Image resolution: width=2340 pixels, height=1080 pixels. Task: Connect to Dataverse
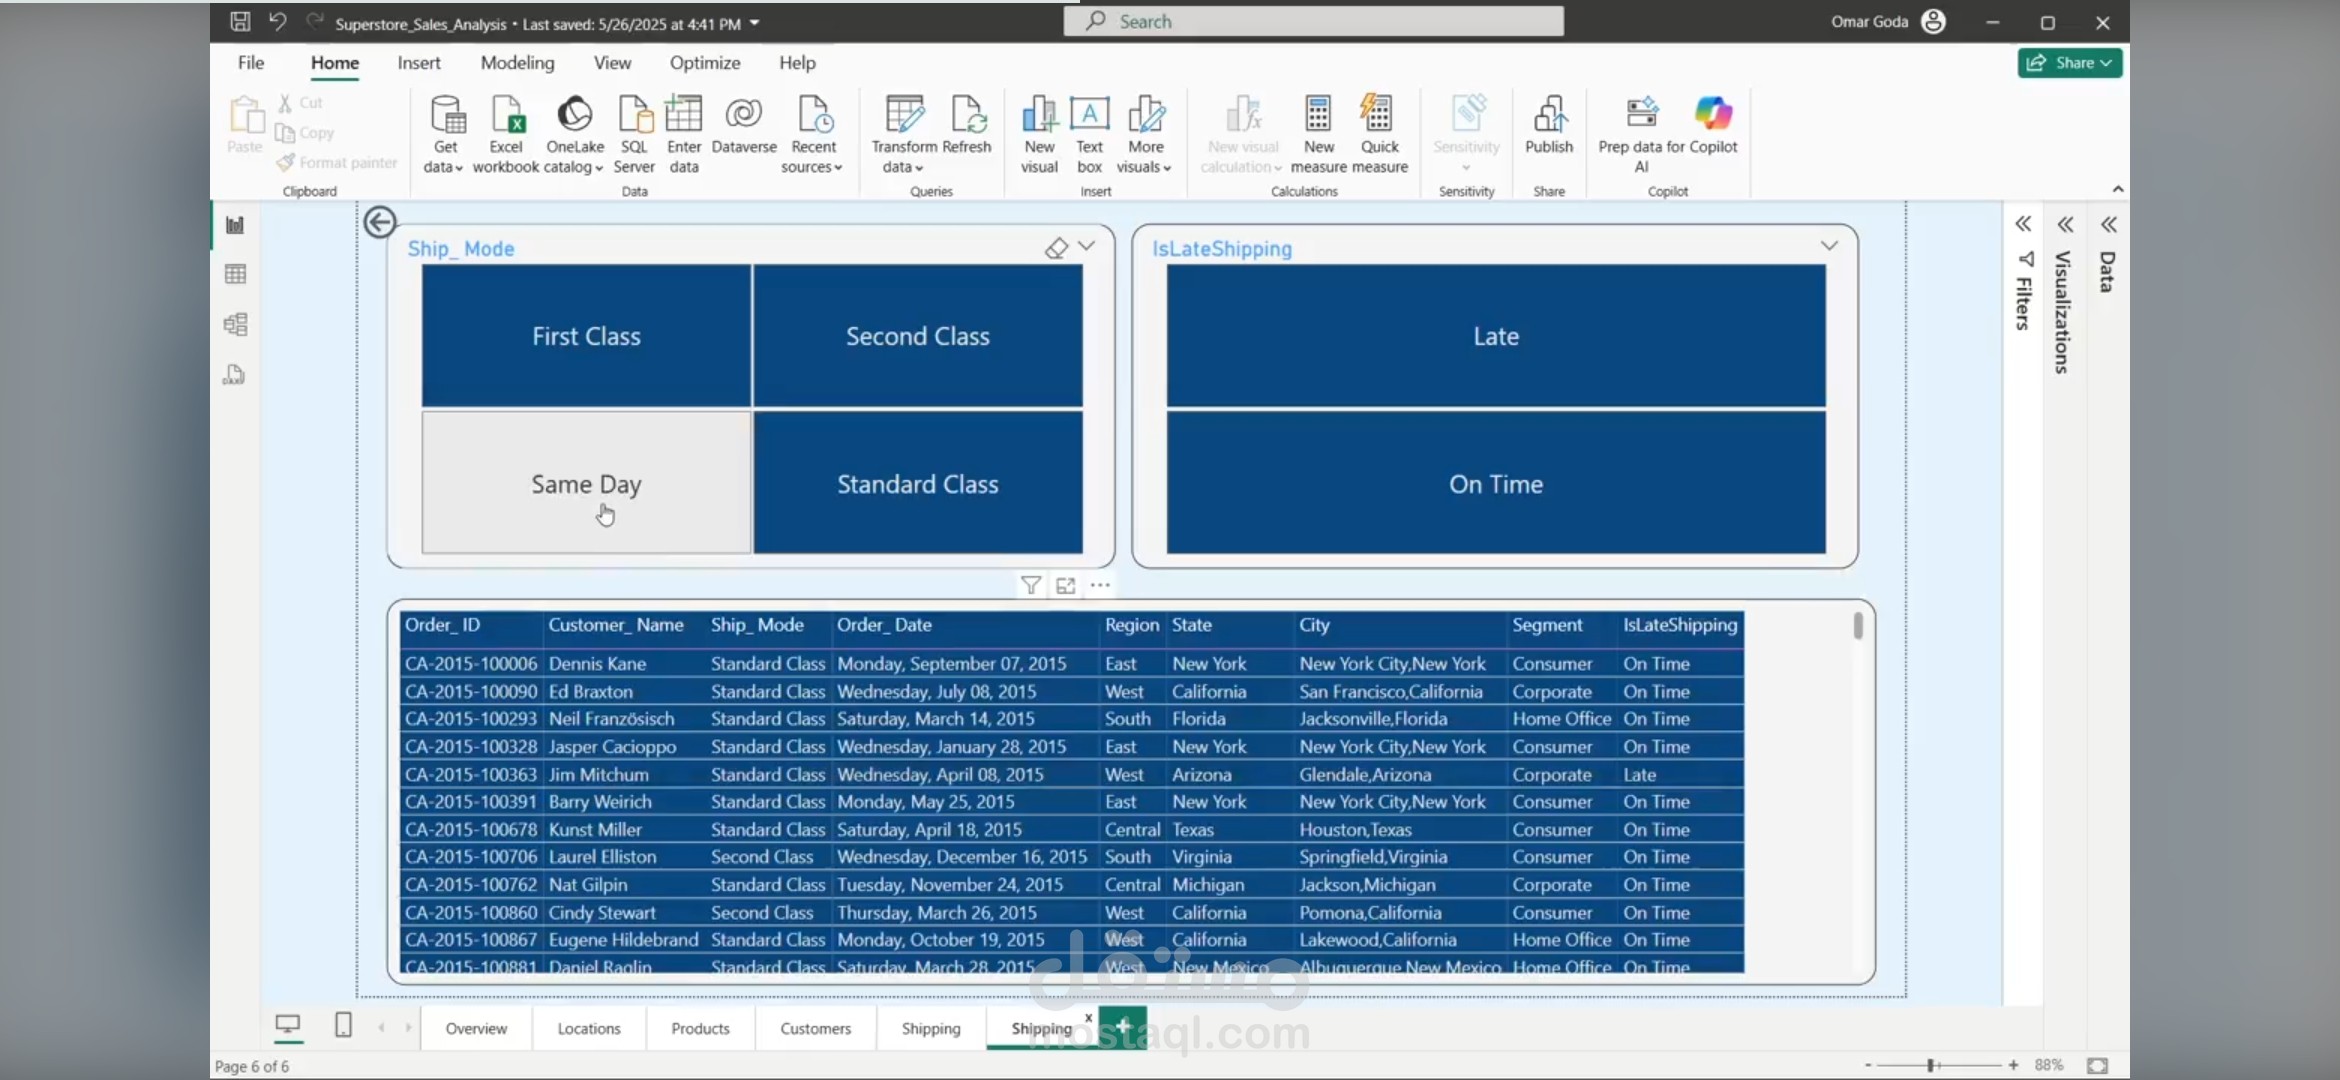(x=744, y=126)
